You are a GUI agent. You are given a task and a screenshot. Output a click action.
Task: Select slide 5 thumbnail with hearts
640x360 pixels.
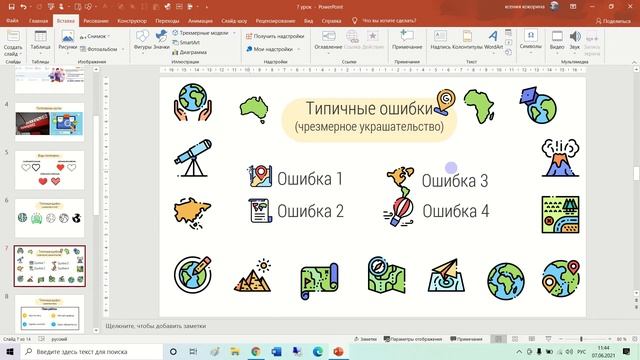(x=49, y=170)
